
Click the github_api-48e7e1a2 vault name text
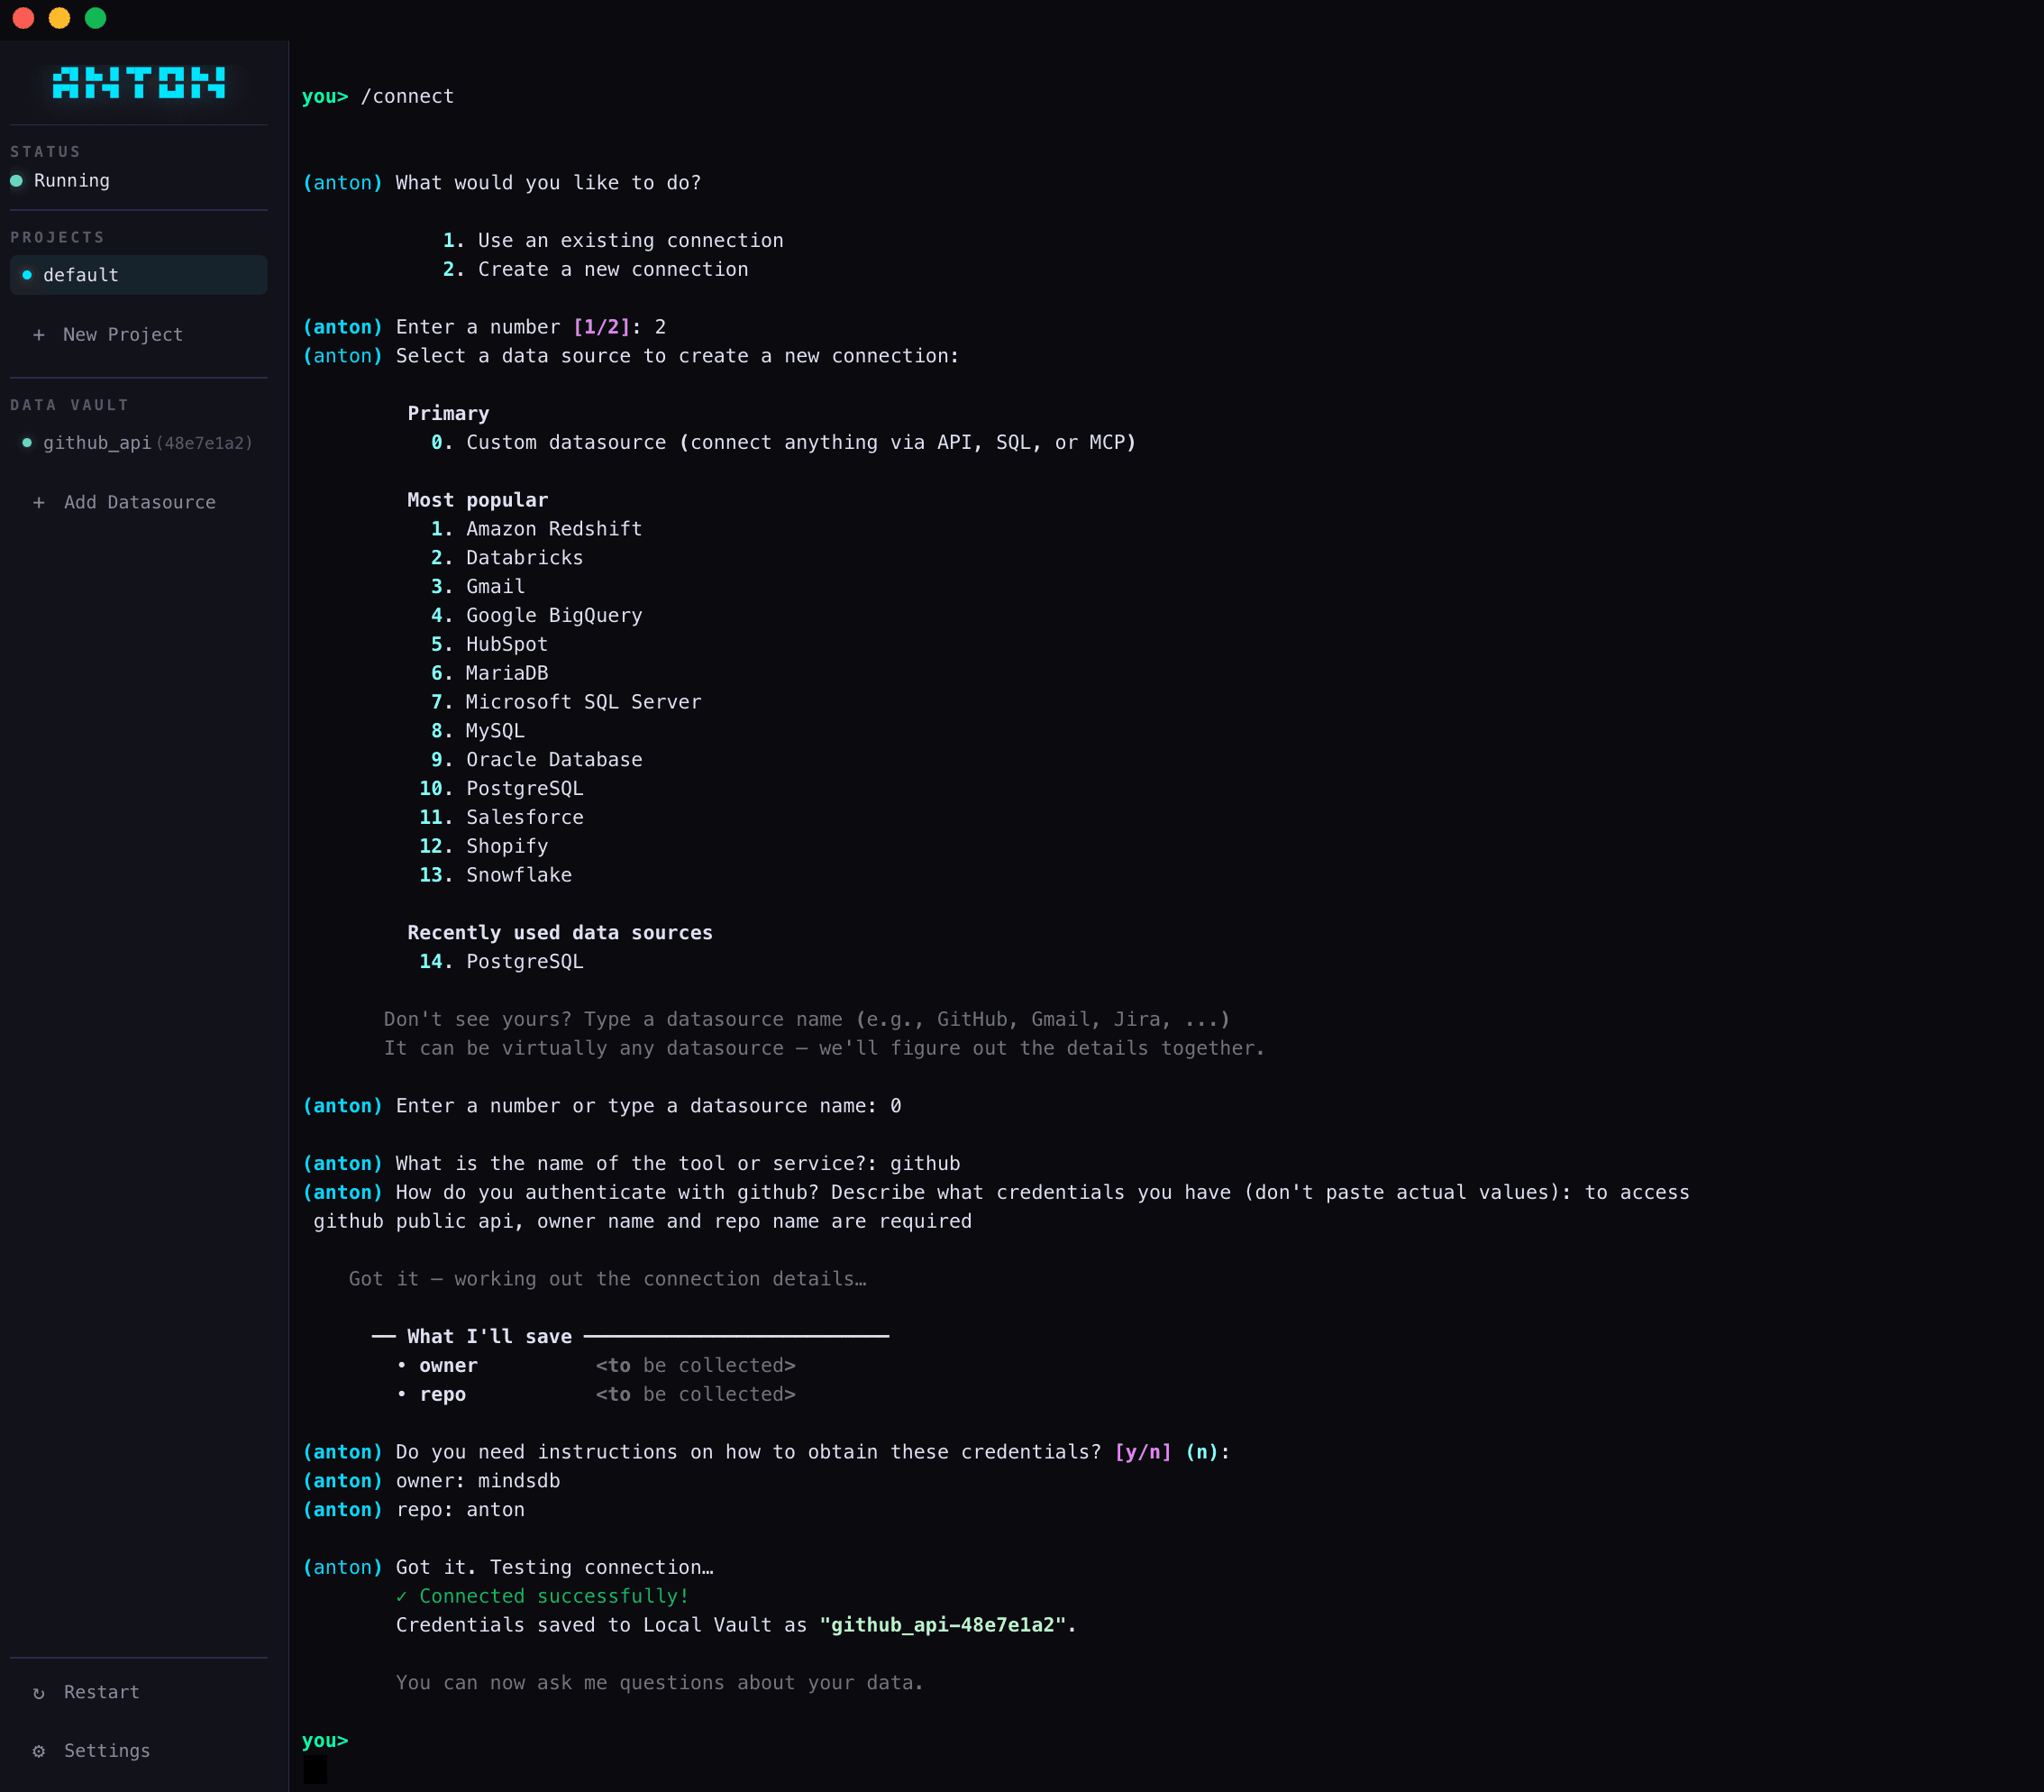[x=942, y=1625]
